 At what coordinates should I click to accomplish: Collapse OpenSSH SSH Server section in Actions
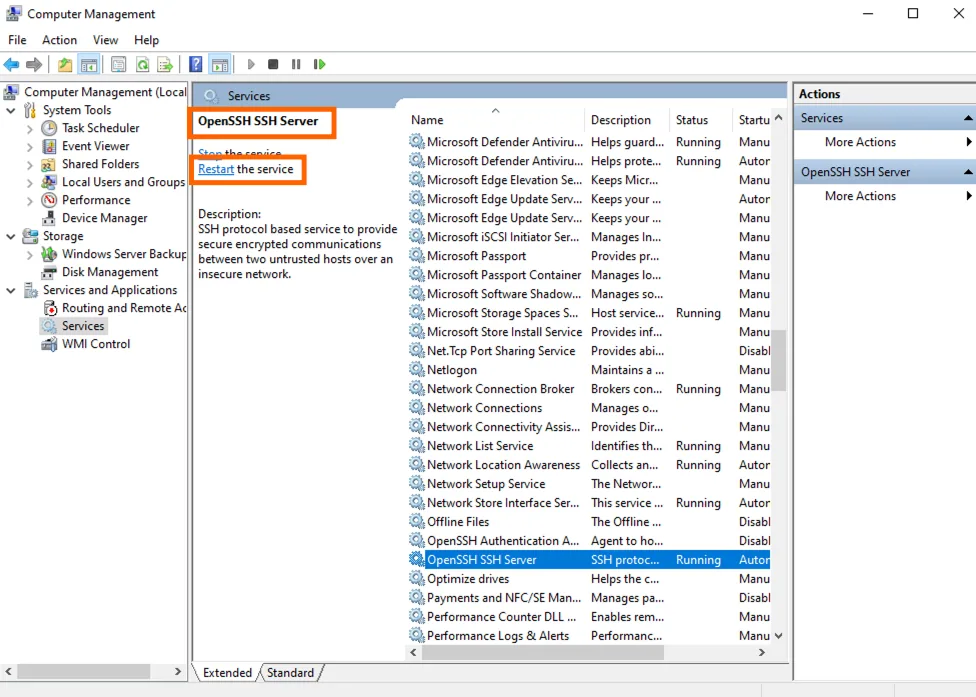pyautogui.click(x=968, y=172)
